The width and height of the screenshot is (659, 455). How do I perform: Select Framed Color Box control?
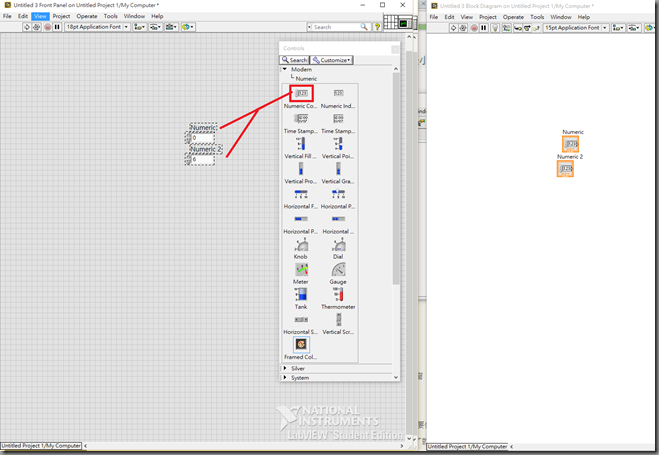pyautogui.click(x=301, y=345)
